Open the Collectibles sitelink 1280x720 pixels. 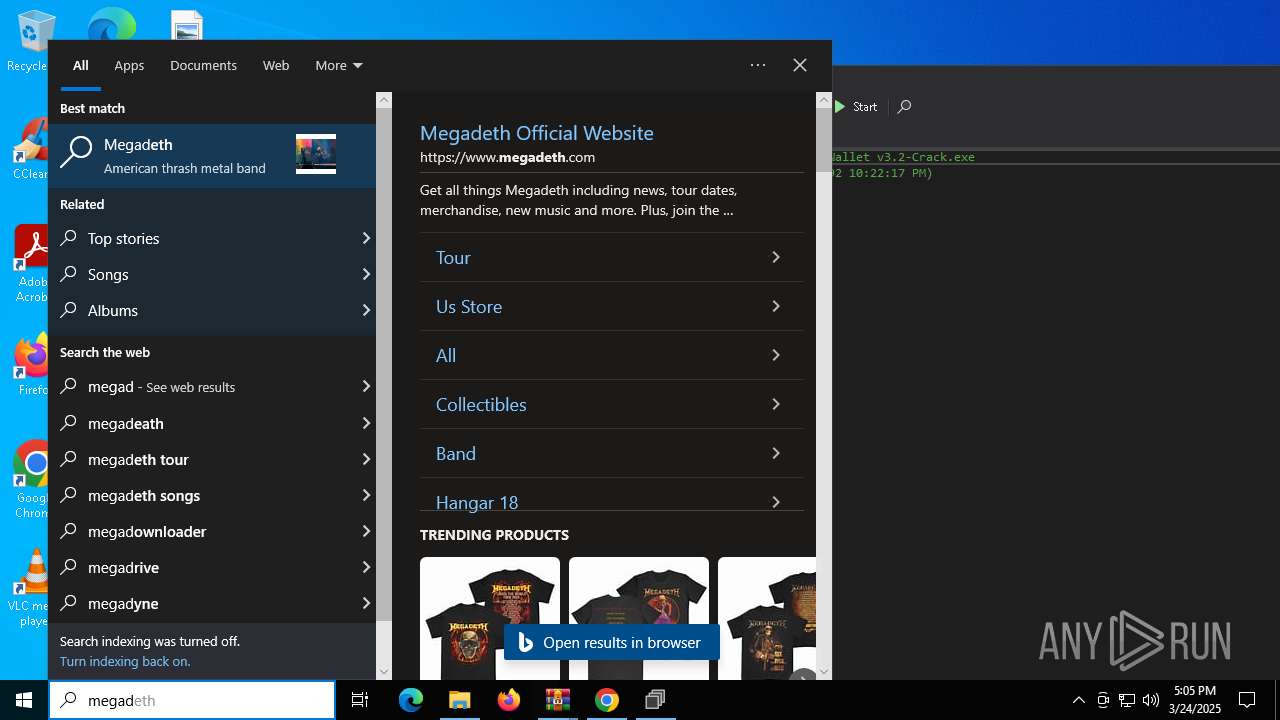(612, 404)
